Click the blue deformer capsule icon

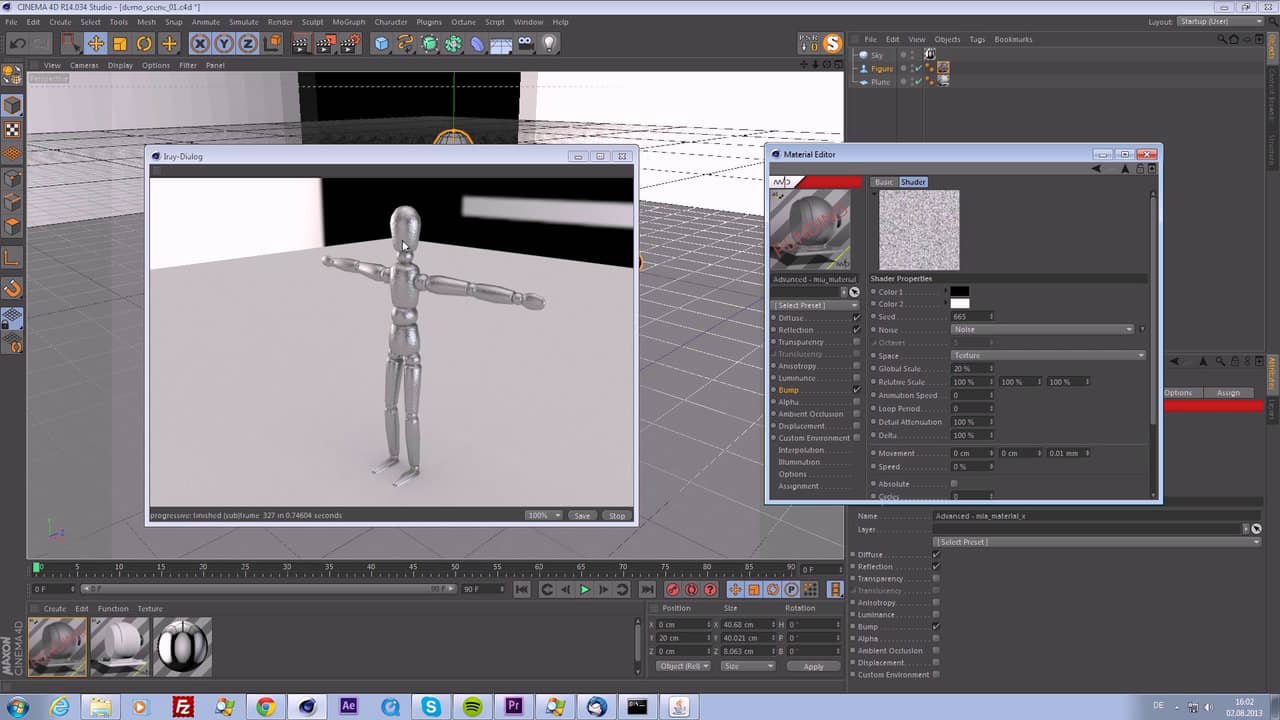pos(477,43)
